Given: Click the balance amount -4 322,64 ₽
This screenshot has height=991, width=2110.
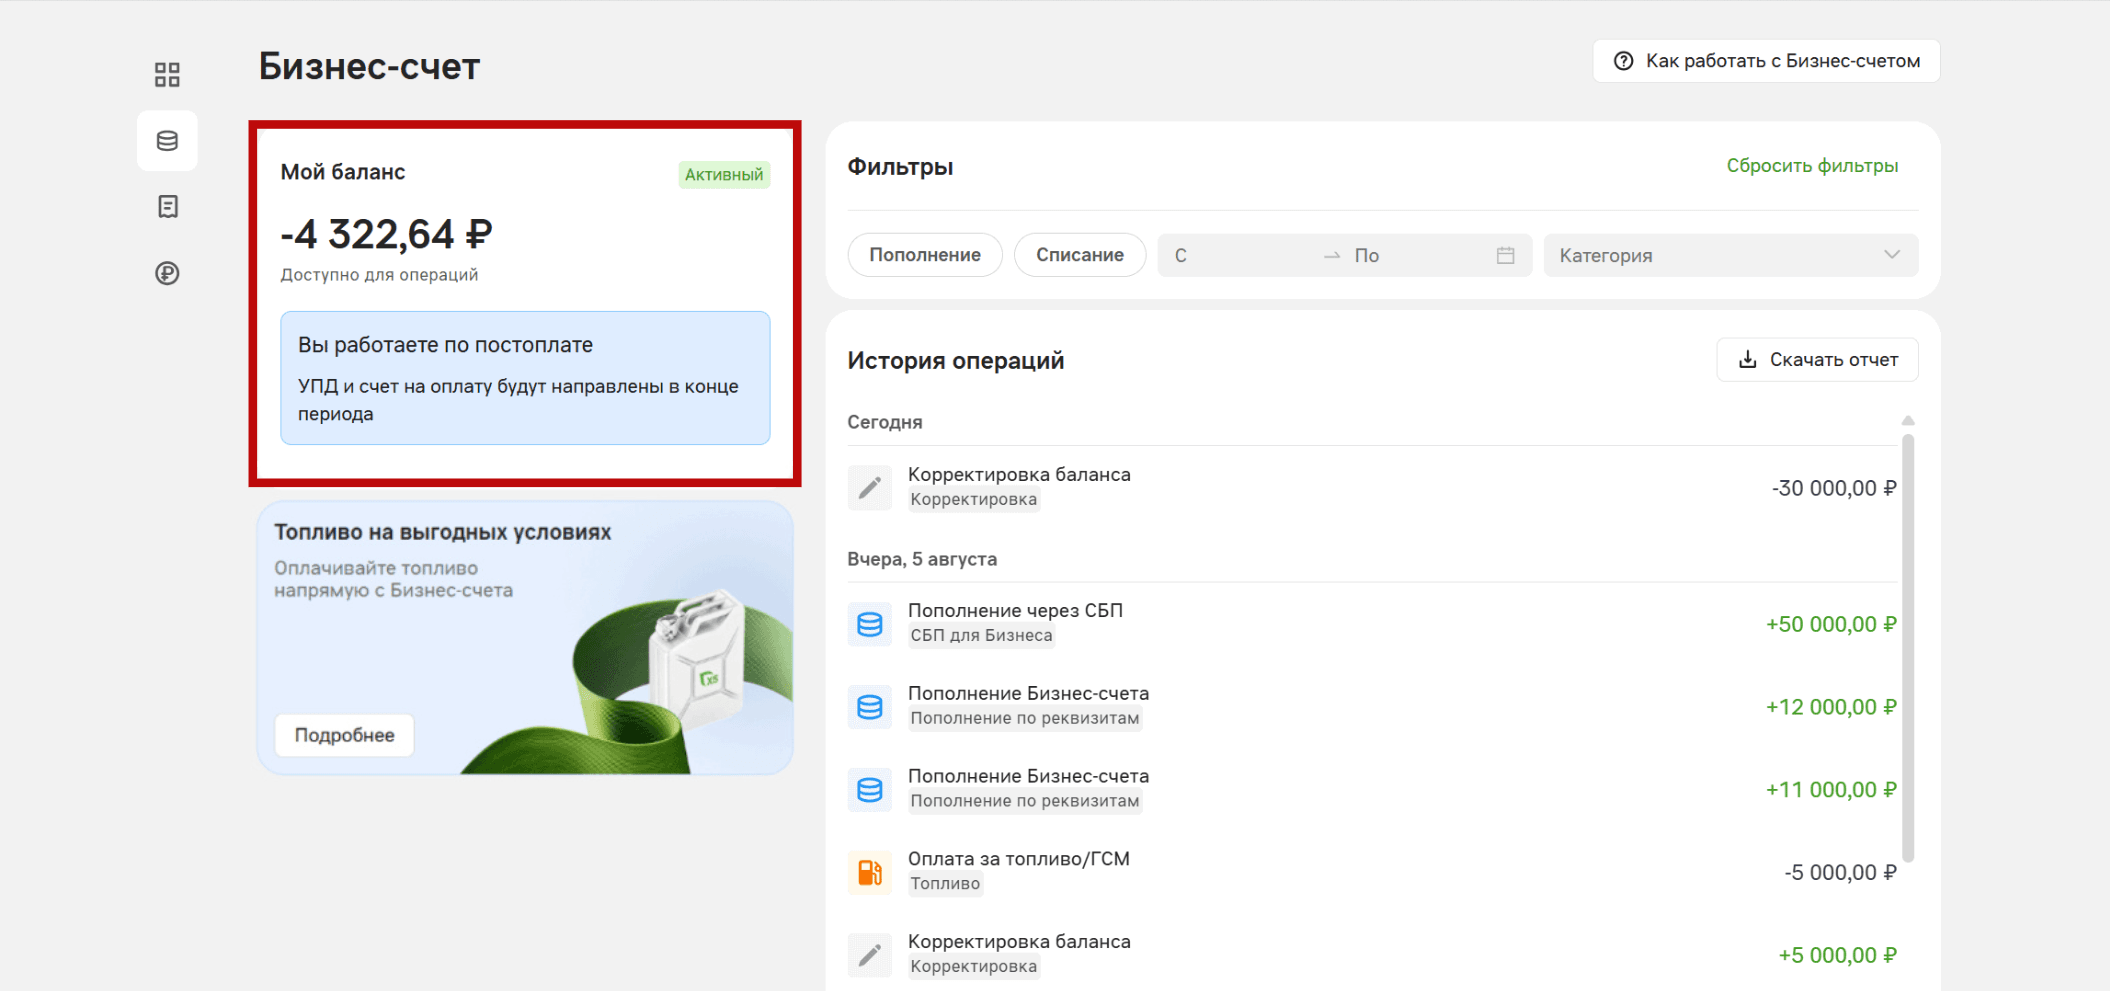Looking at the screenshot, I should [x=386, y=234].
